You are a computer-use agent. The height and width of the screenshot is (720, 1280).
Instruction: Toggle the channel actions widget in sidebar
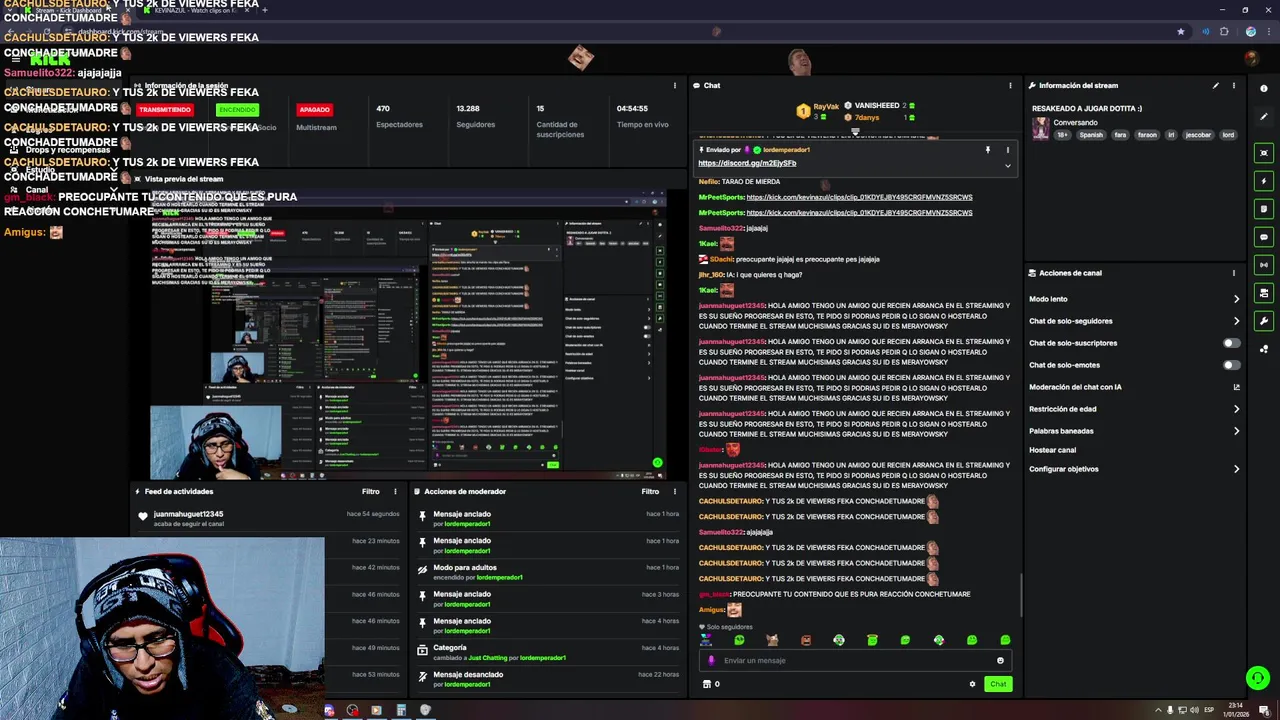coord(1264,293)
